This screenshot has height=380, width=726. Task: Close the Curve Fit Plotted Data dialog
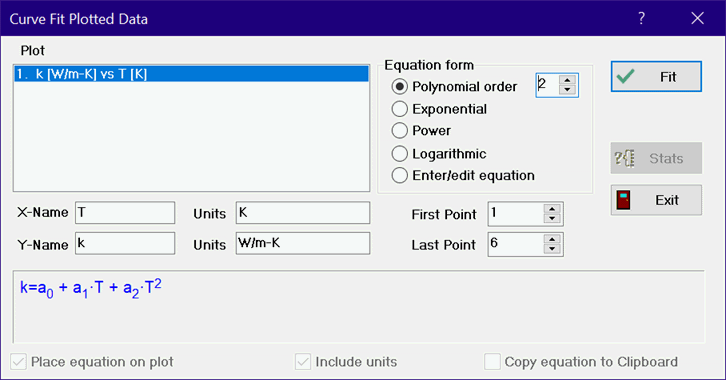coord(697,19)
